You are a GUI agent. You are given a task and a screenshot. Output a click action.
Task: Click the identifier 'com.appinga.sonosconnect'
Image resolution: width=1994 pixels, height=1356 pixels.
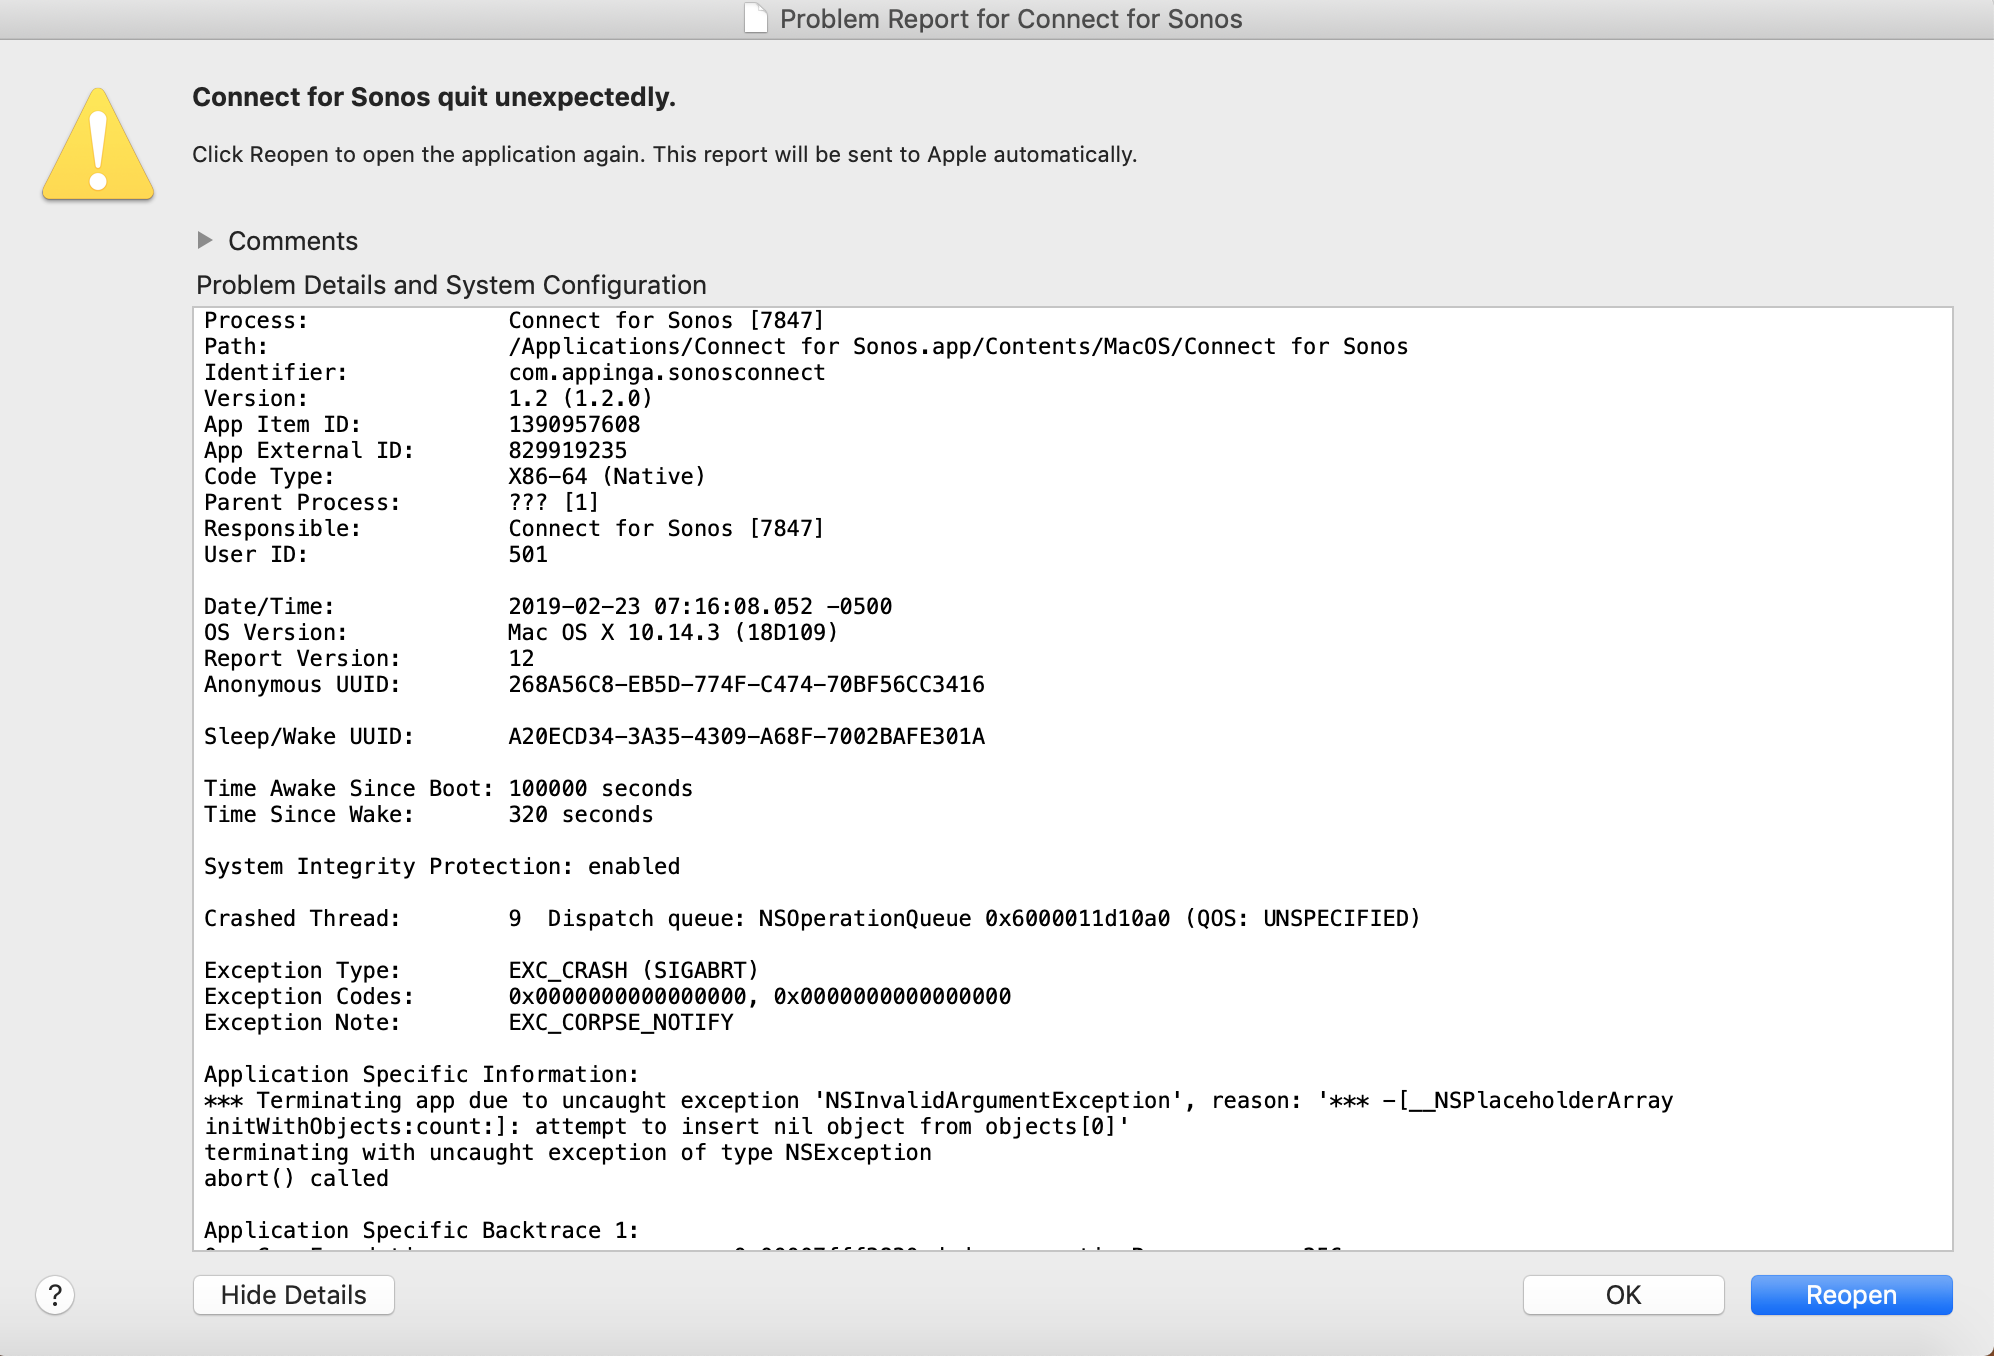point(667,372)
